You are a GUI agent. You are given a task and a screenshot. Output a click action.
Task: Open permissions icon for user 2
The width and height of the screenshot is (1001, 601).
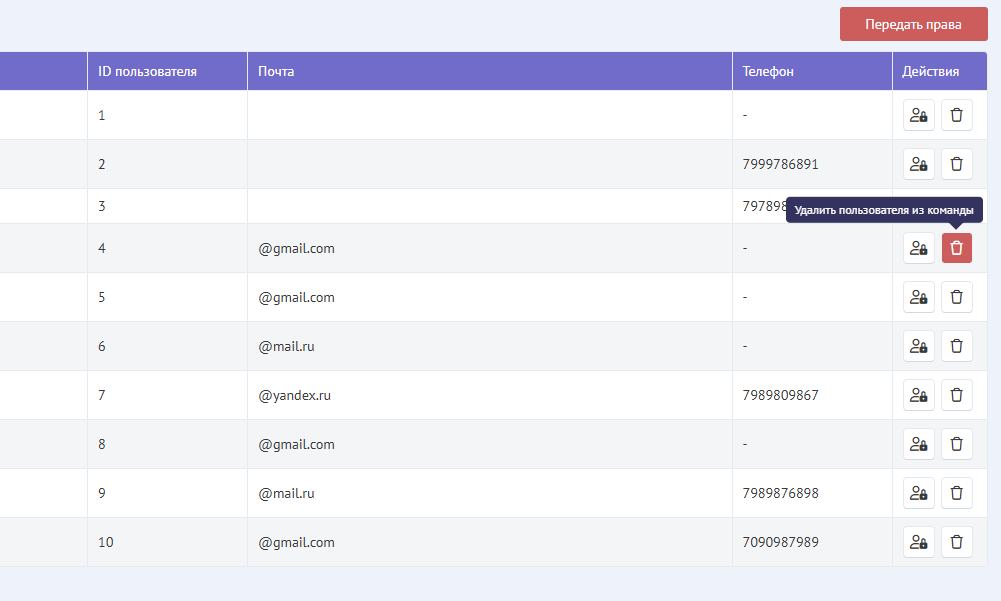pos(918,164)
